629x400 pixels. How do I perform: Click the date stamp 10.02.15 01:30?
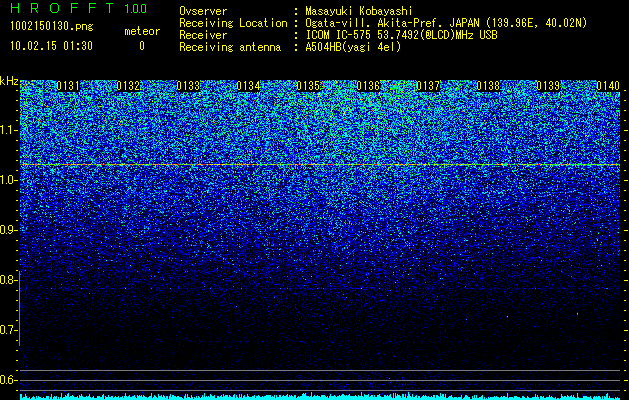51,46
